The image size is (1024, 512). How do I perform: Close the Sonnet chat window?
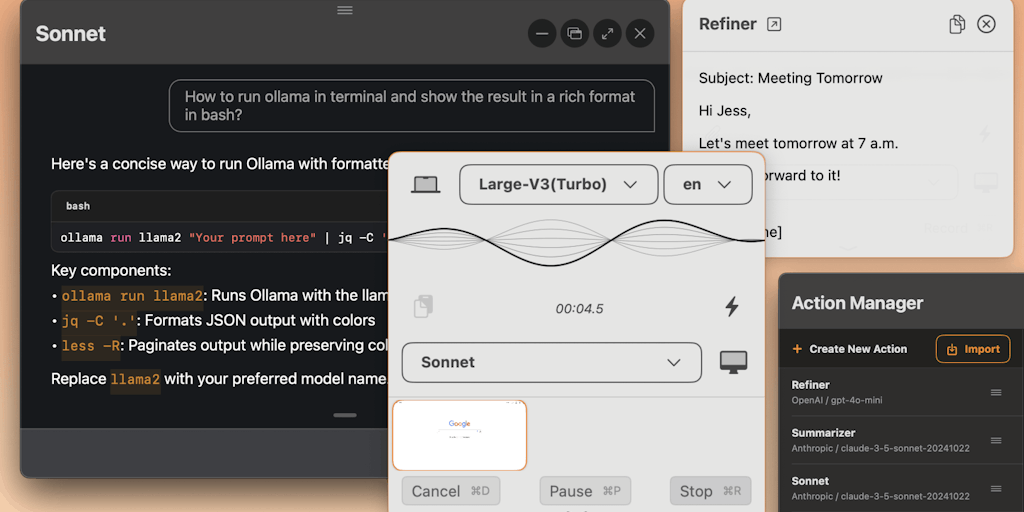click(640, 33)
